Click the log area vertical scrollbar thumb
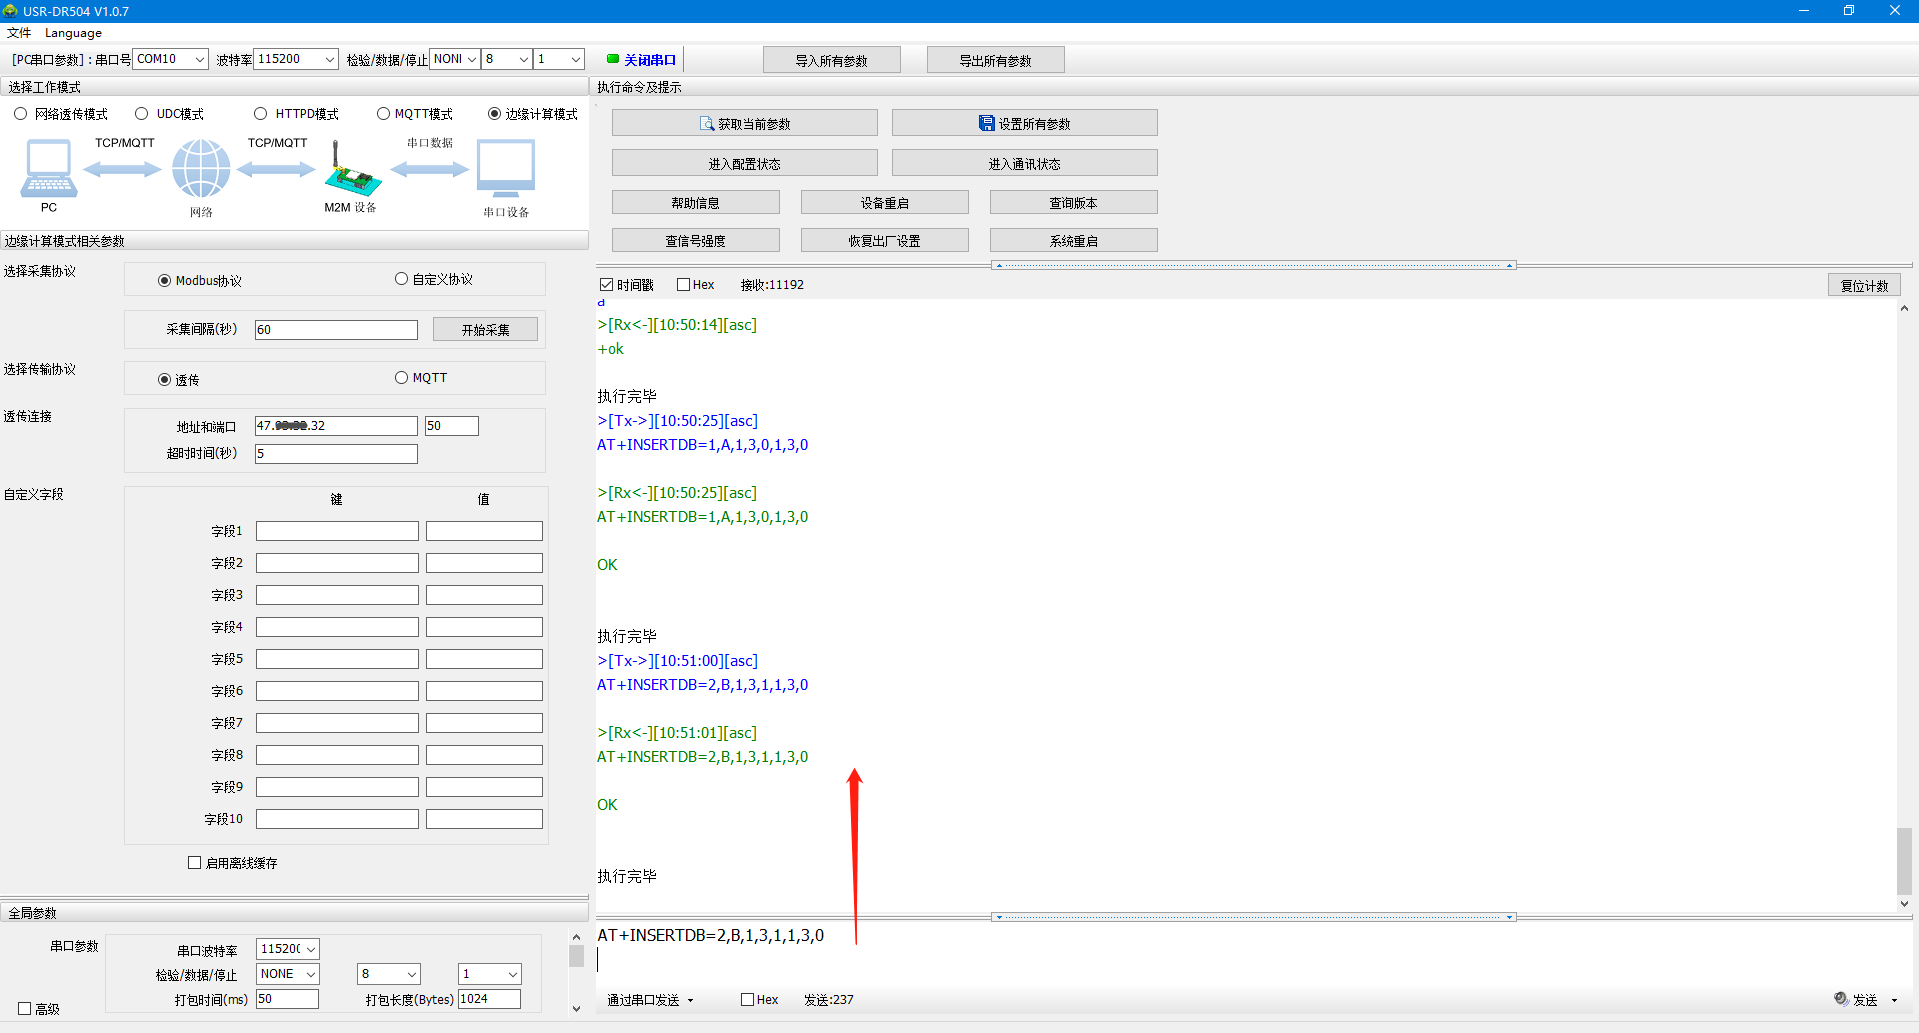1919x1033 pixels. click(1904, 860)
